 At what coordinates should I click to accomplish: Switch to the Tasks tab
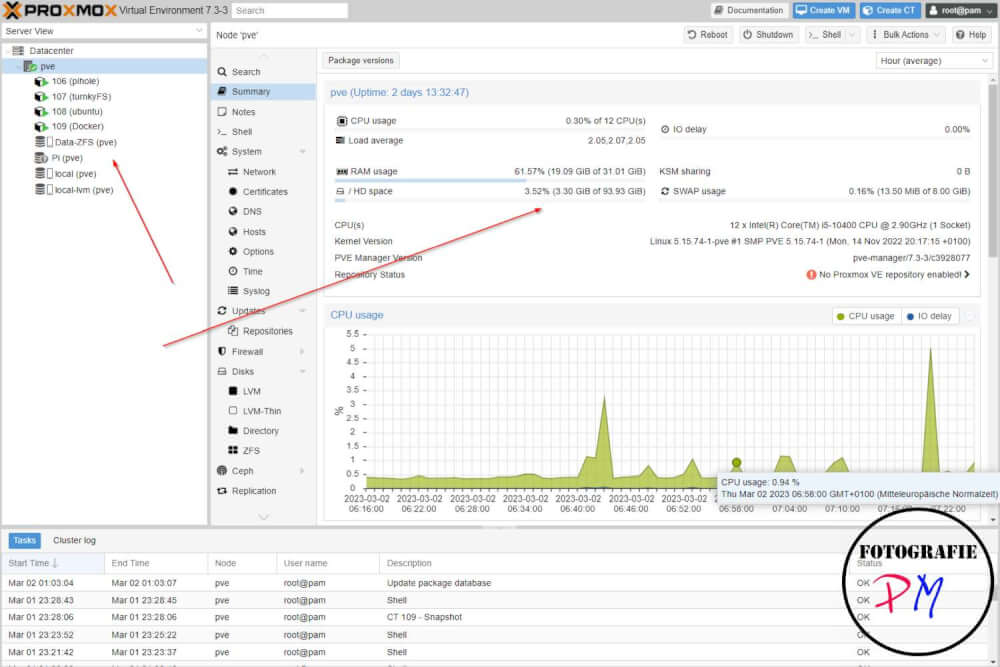pyautogui.click(x=24, y=540)
